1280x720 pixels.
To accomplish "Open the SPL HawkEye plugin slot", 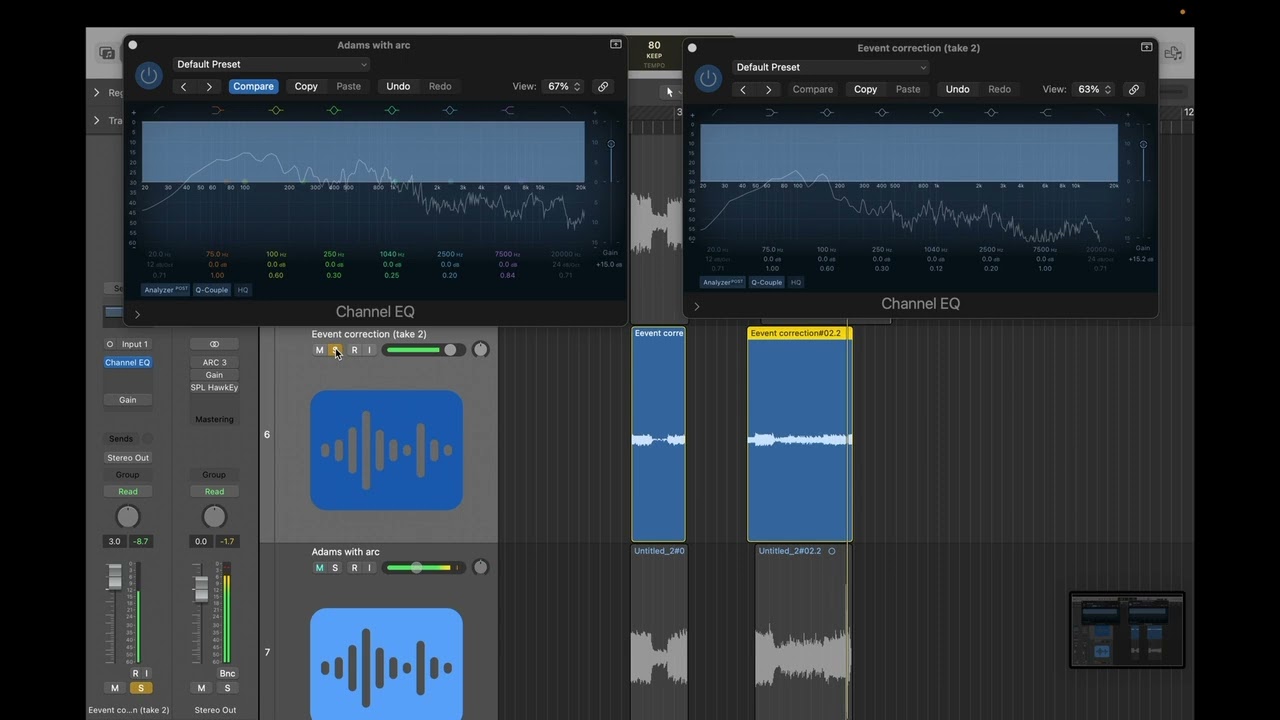I will click(214, 387).
